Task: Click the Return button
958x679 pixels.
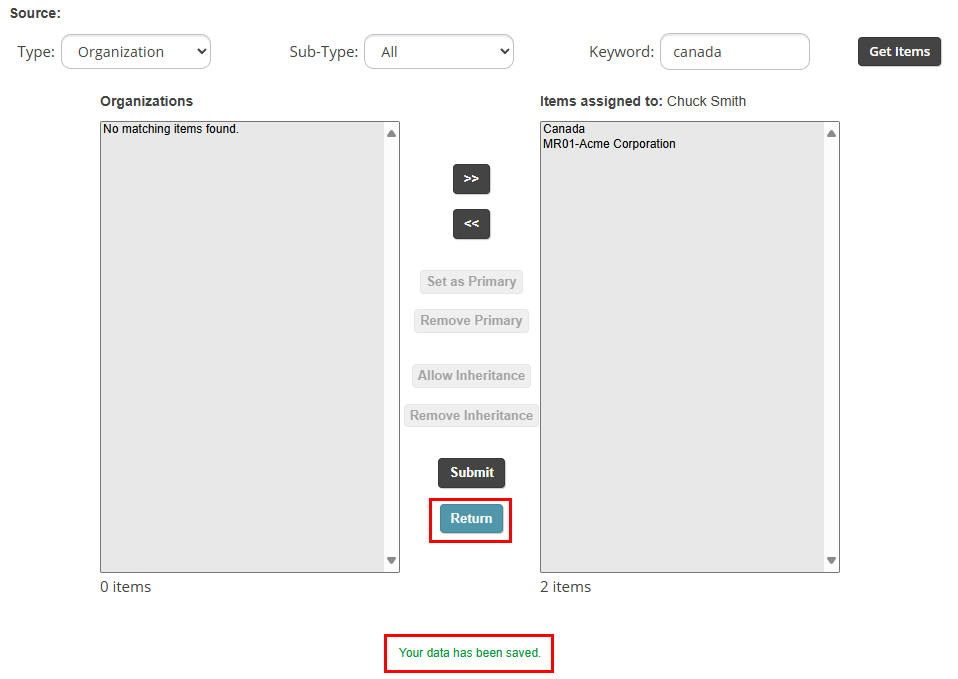Action: (x=471, y=518)
